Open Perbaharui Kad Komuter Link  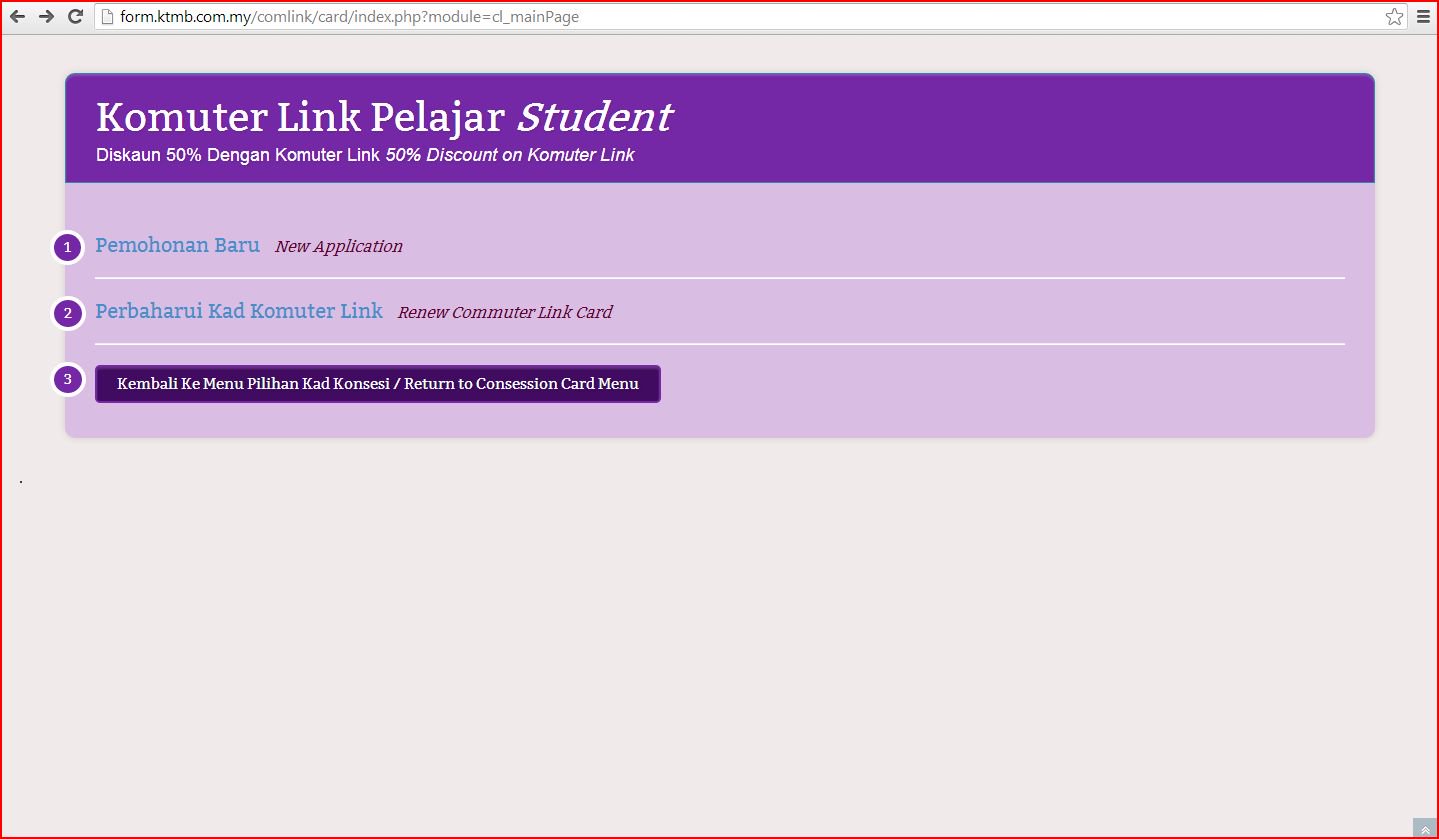[x=239, y=311]
